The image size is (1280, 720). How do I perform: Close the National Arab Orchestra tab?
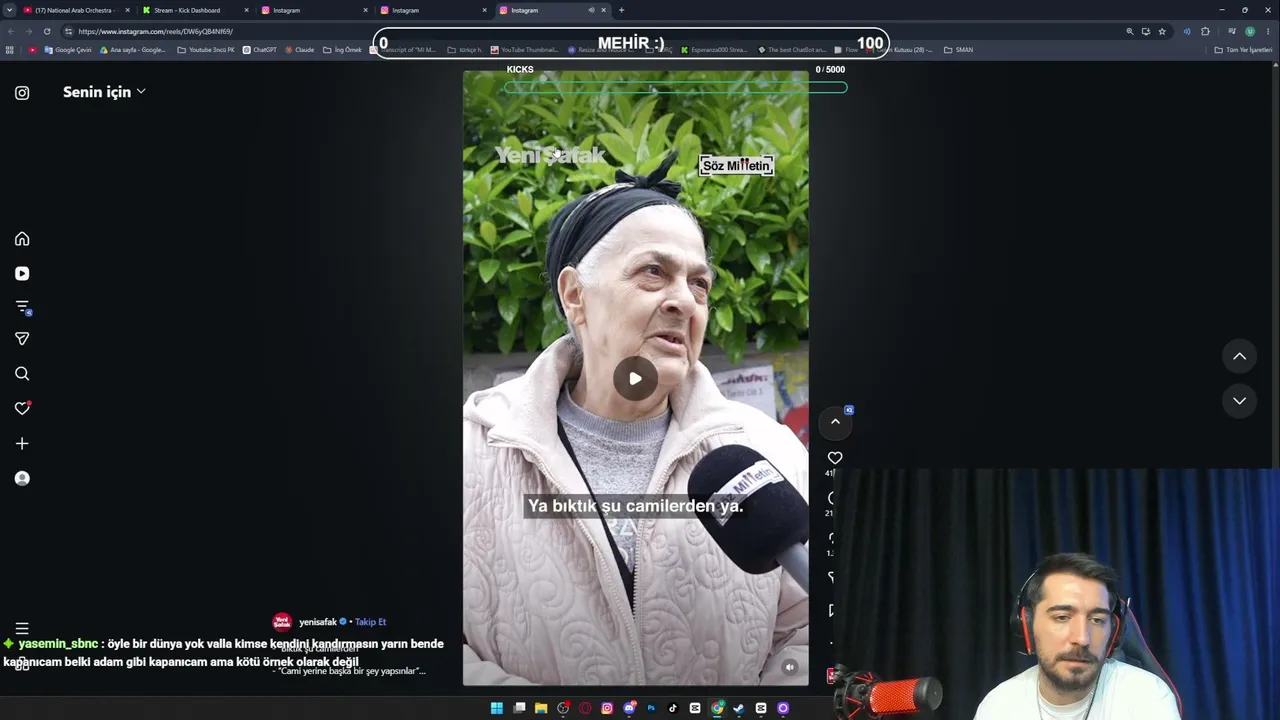(127, 10)
